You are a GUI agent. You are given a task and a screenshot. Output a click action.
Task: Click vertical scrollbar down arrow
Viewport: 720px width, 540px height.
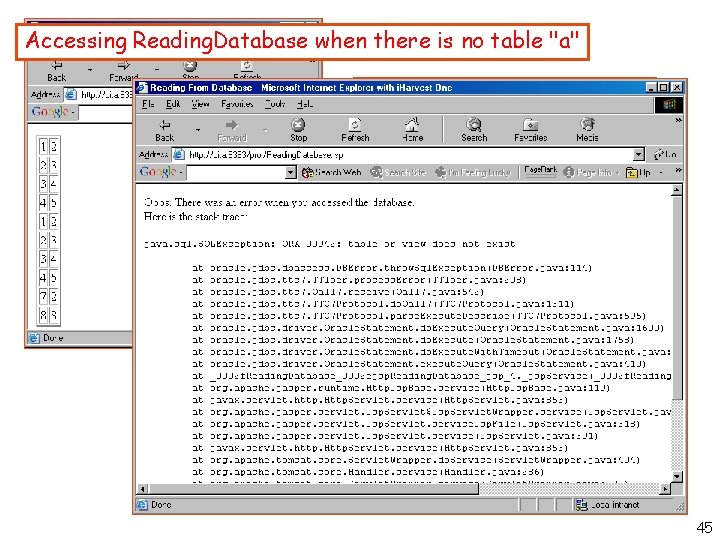[676, 476]
